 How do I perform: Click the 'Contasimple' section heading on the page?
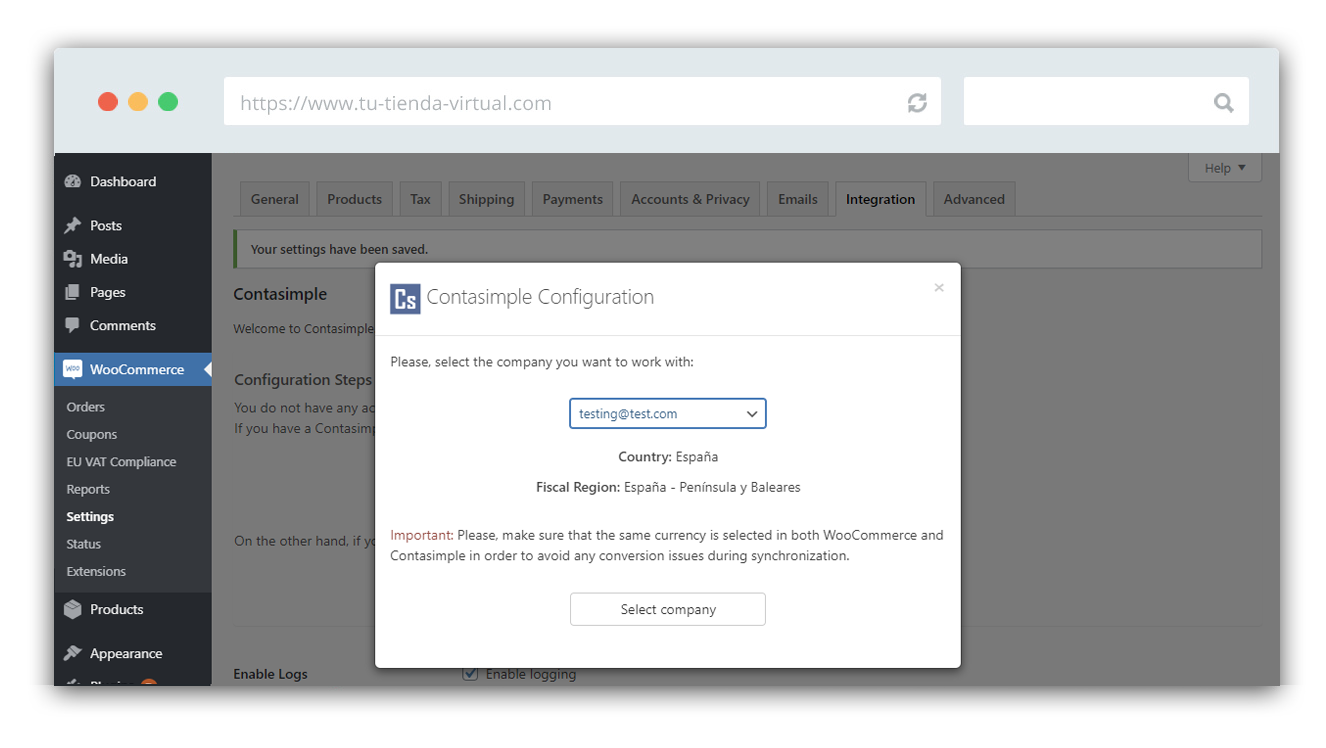(x=280, y=294)
